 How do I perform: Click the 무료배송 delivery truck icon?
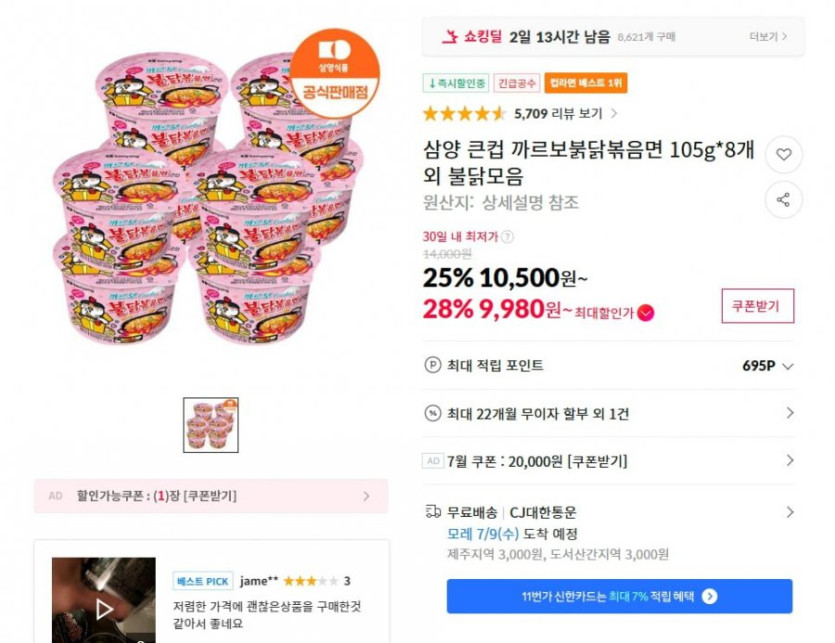[x=432, y=512]
